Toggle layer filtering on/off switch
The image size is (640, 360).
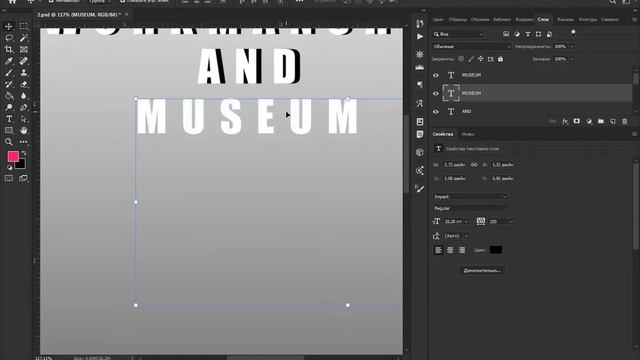click(573, 33)
